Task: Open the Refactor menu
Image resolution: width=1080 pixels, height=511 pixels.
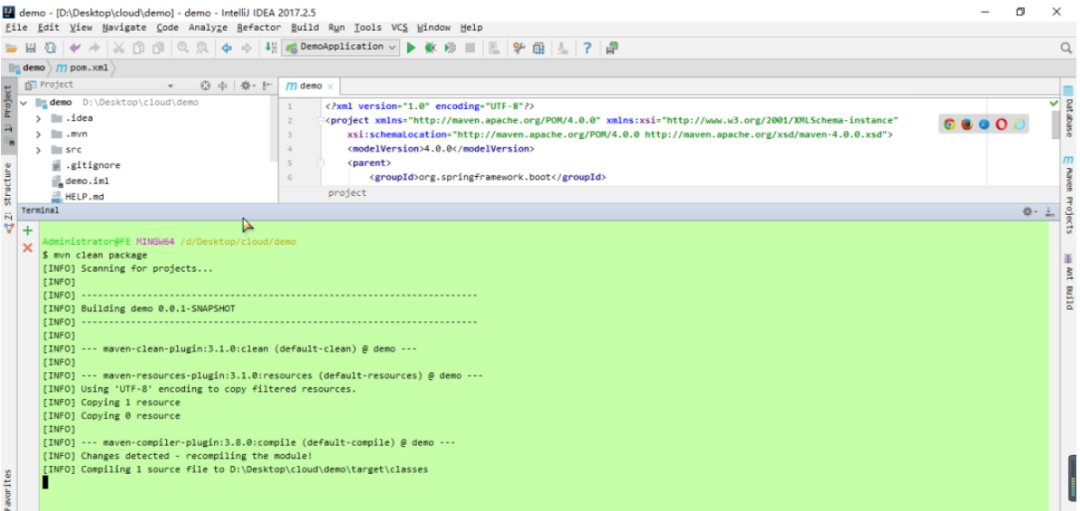Action: 258,28
